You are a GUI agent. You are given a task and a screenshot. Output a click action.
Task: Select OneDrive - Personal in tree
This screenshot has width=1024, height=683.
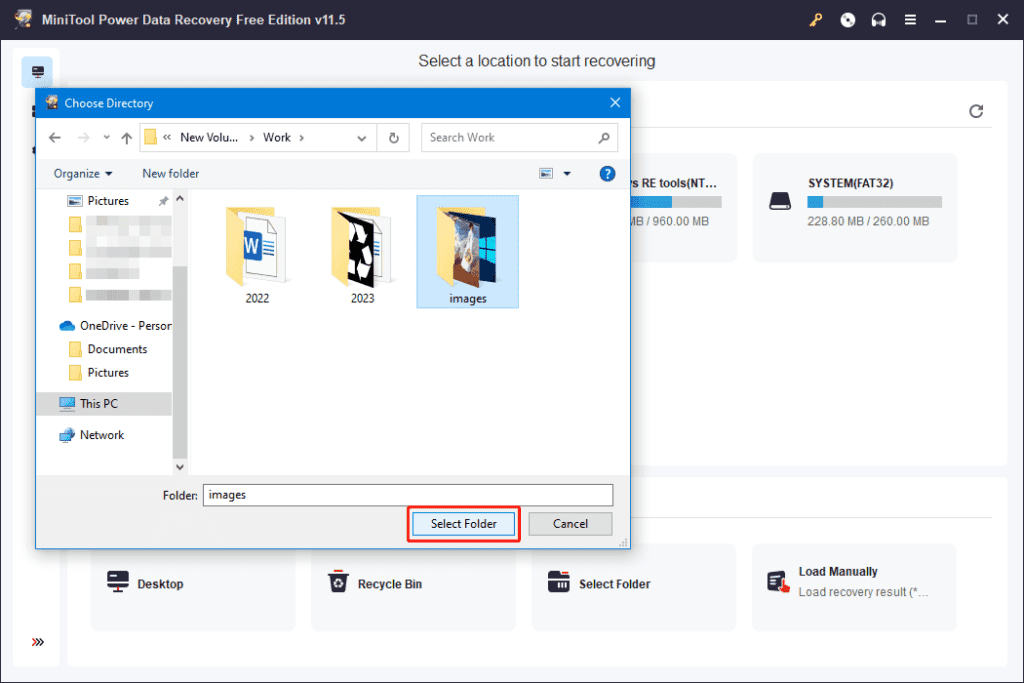pos(116,326)
